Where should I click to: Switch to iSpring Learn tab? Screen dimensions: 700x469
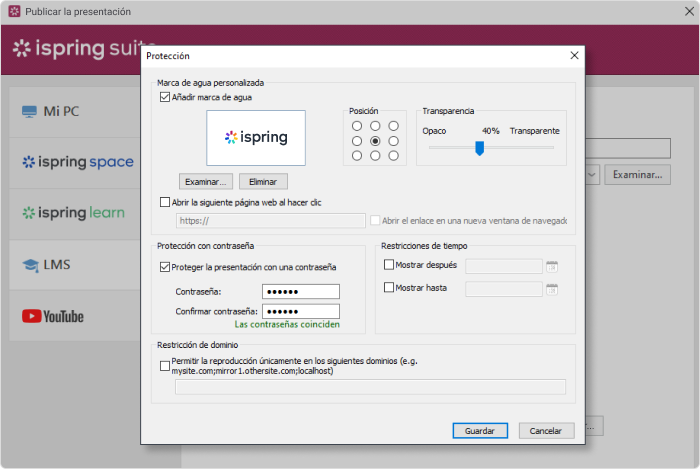coord(75,213)
